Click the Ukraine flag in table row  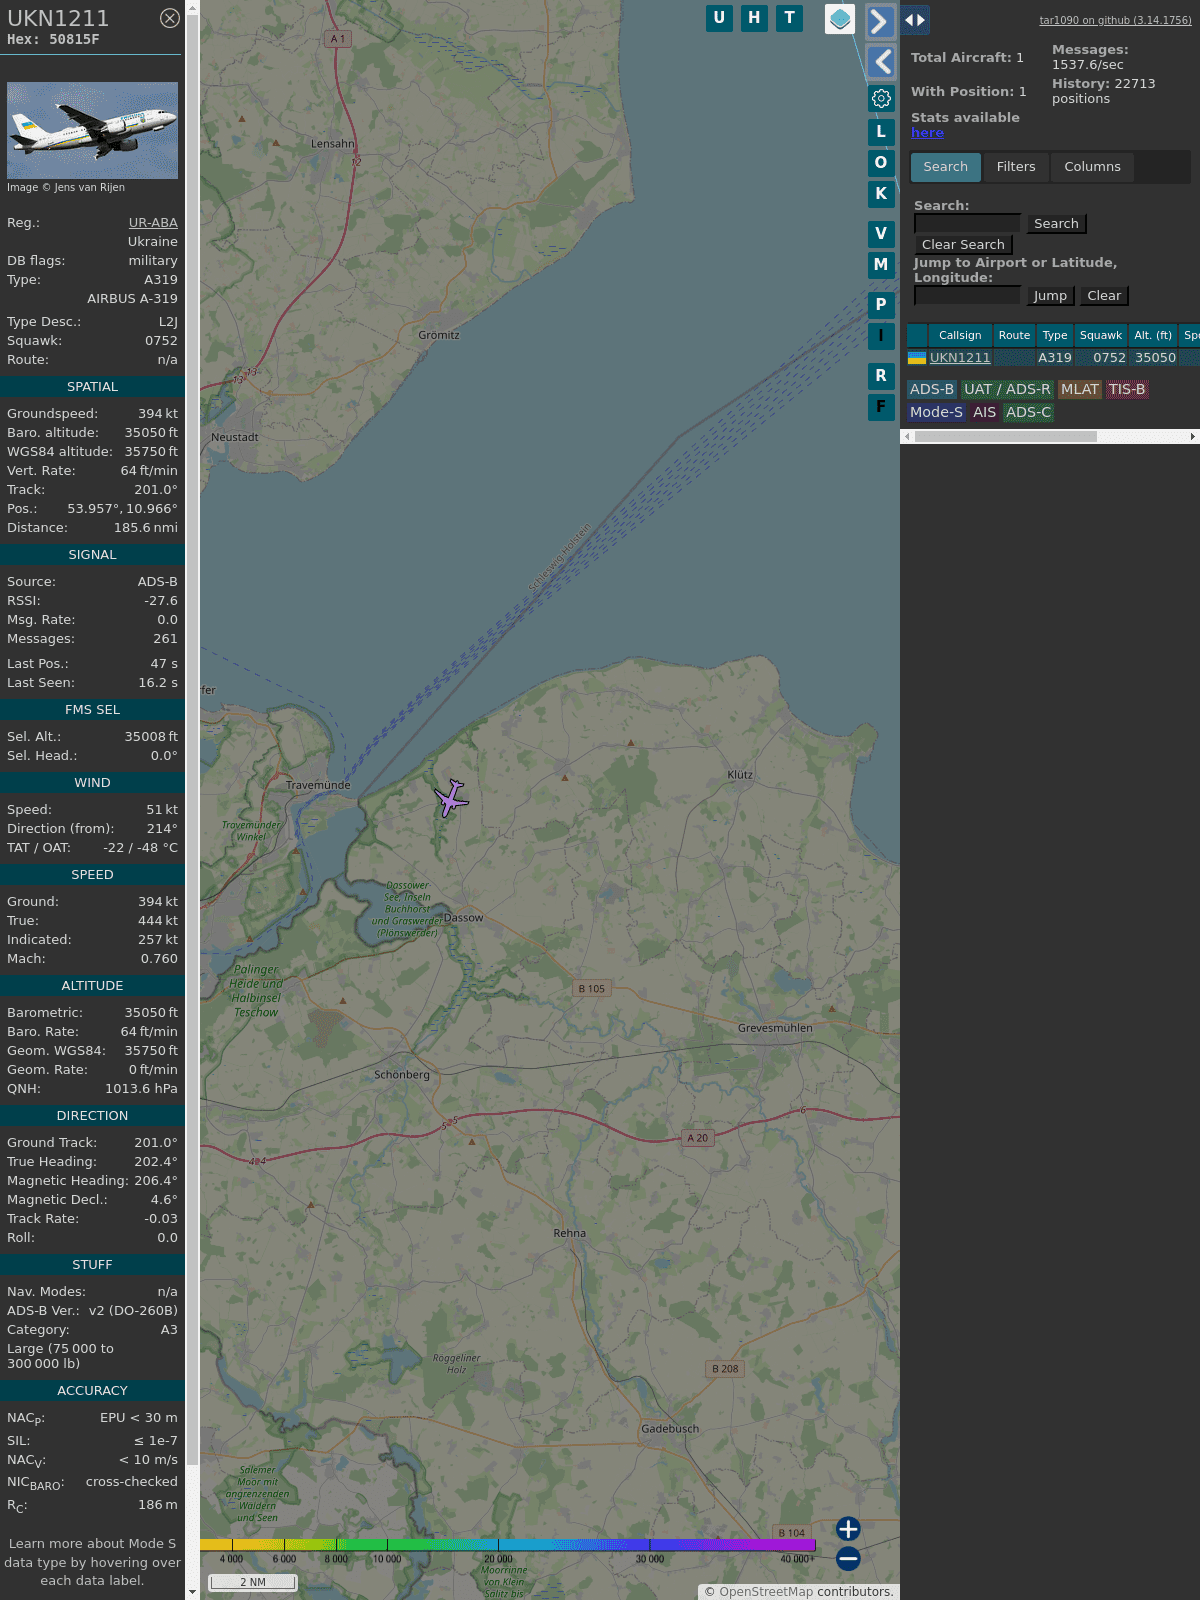pos(917,358)
